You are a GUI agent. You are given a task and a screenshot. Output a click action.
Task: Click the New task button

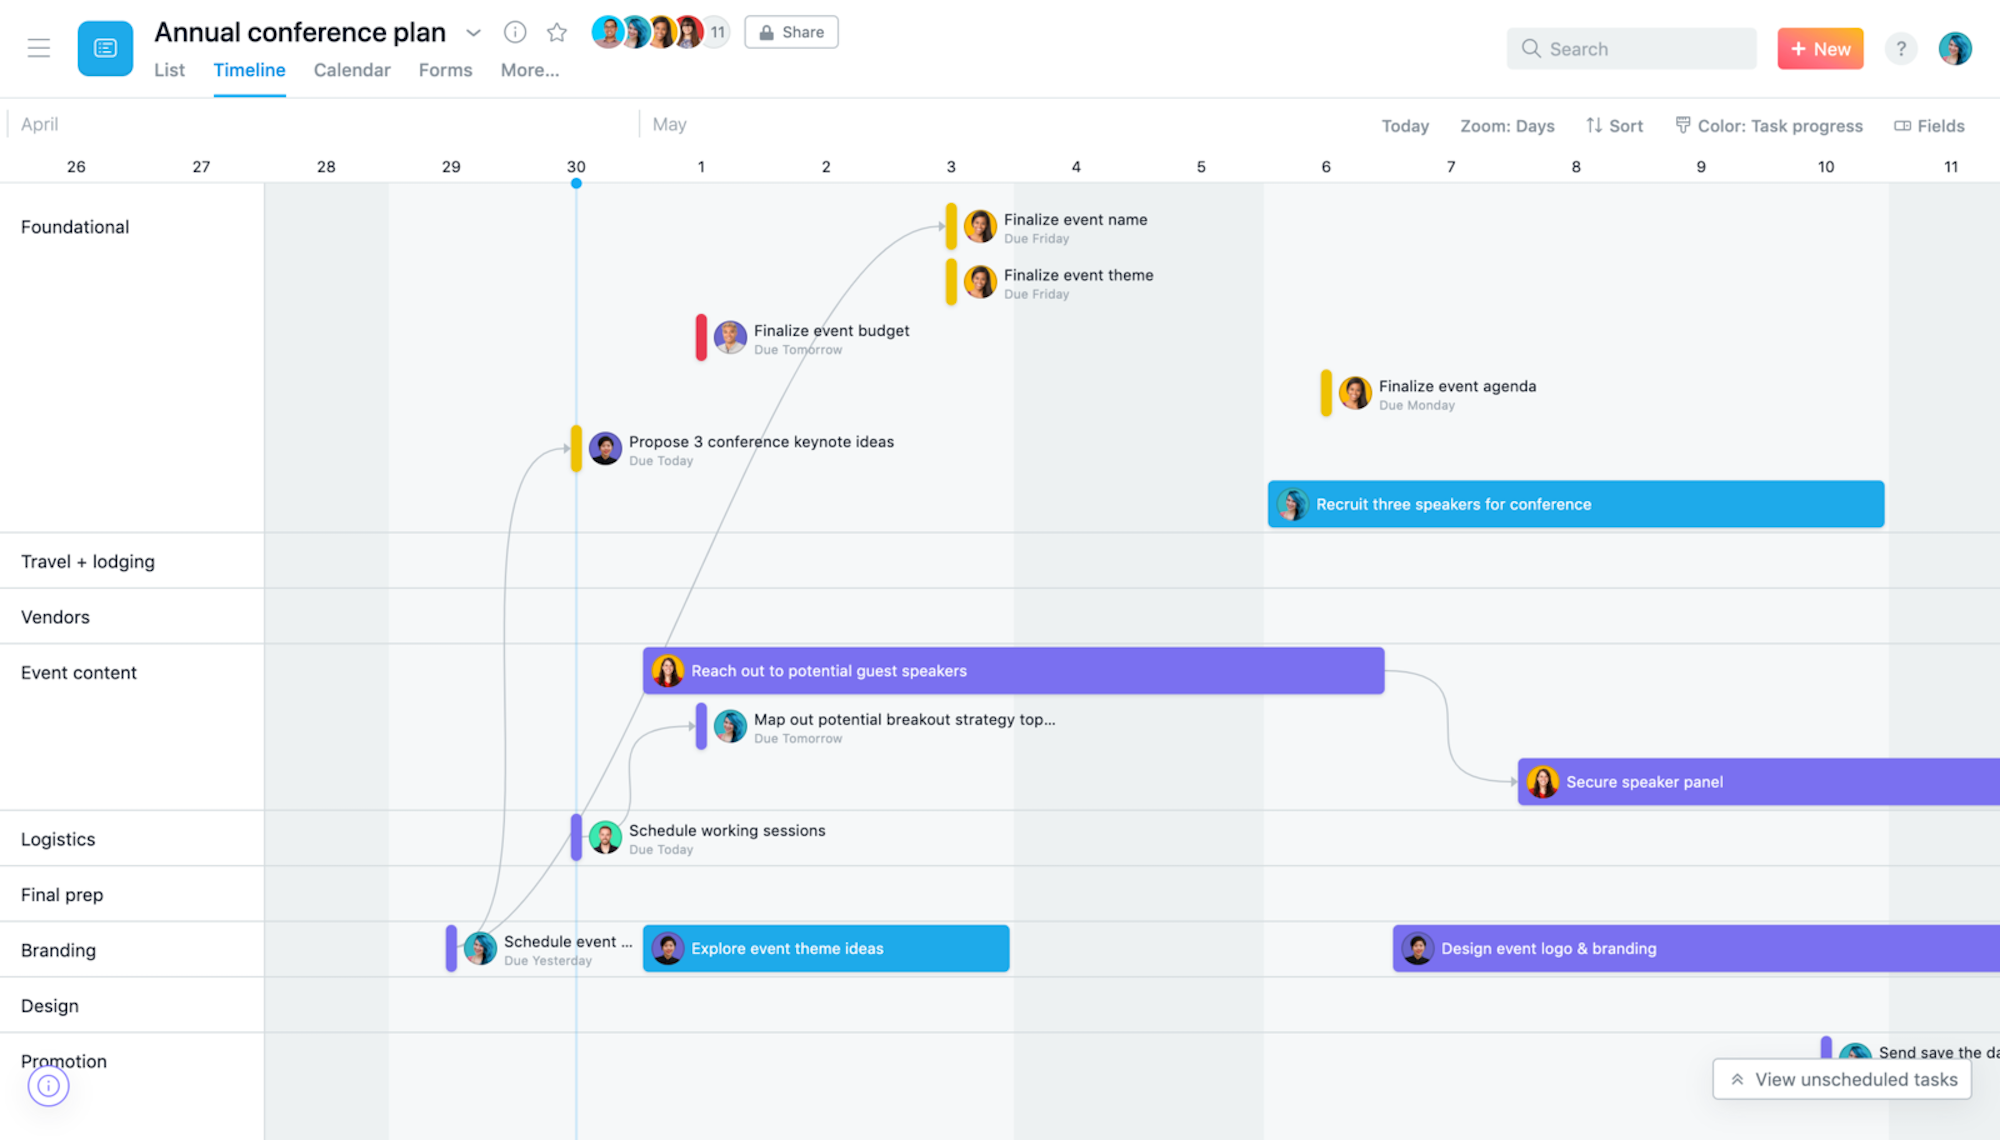point(1820,48)
